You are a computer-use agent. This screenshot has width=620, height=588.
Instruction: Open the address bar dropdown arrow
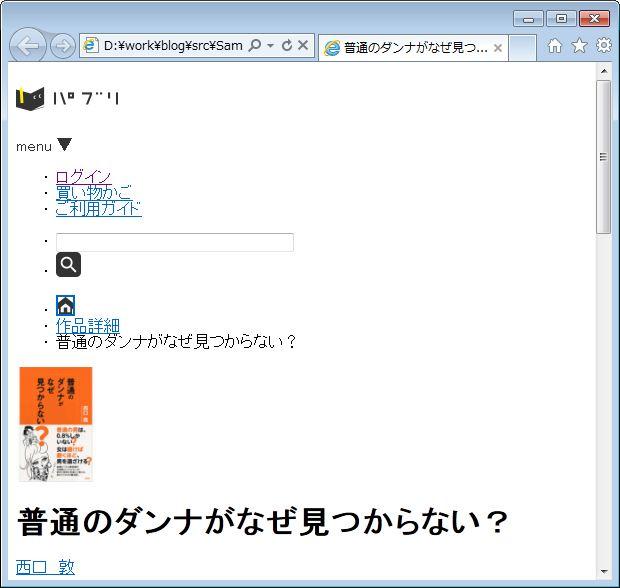[x=270, y=46]
